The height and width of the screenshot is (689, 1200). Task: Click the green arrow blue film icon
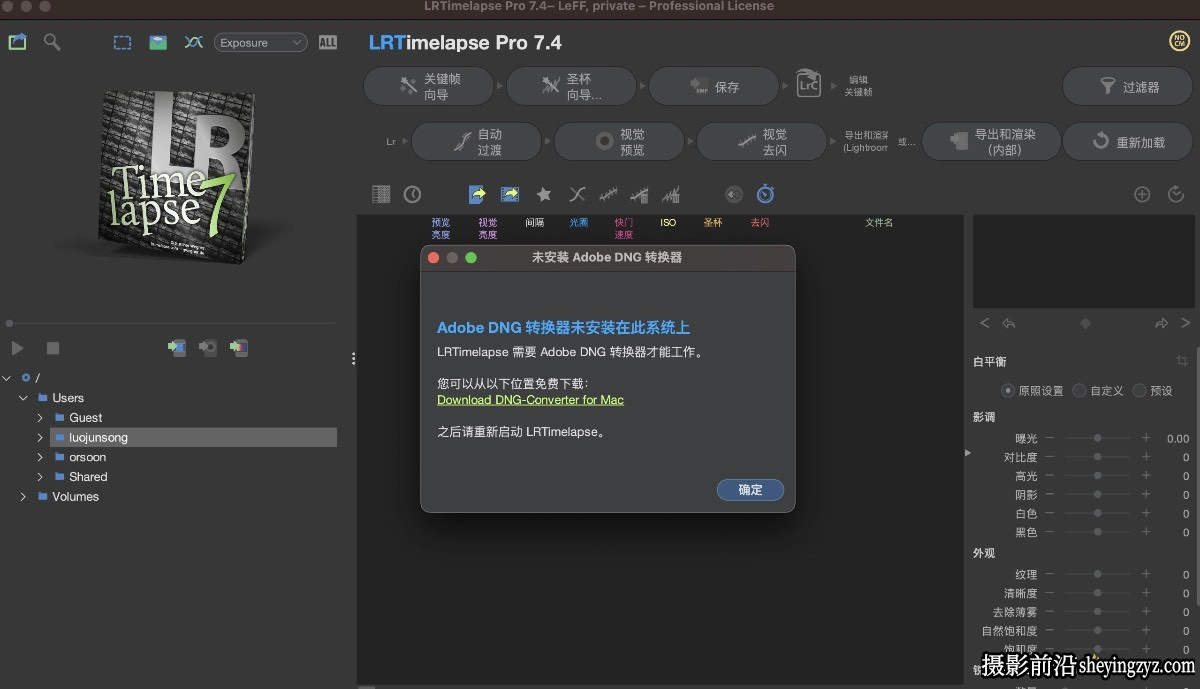pos(177,348)
